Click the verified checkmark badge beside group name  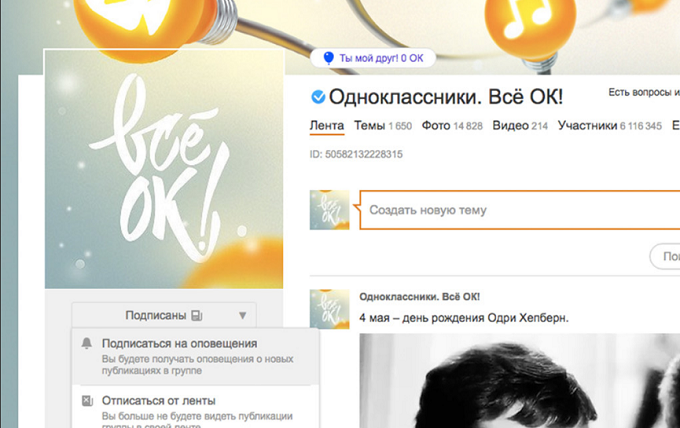coord(318,97)
